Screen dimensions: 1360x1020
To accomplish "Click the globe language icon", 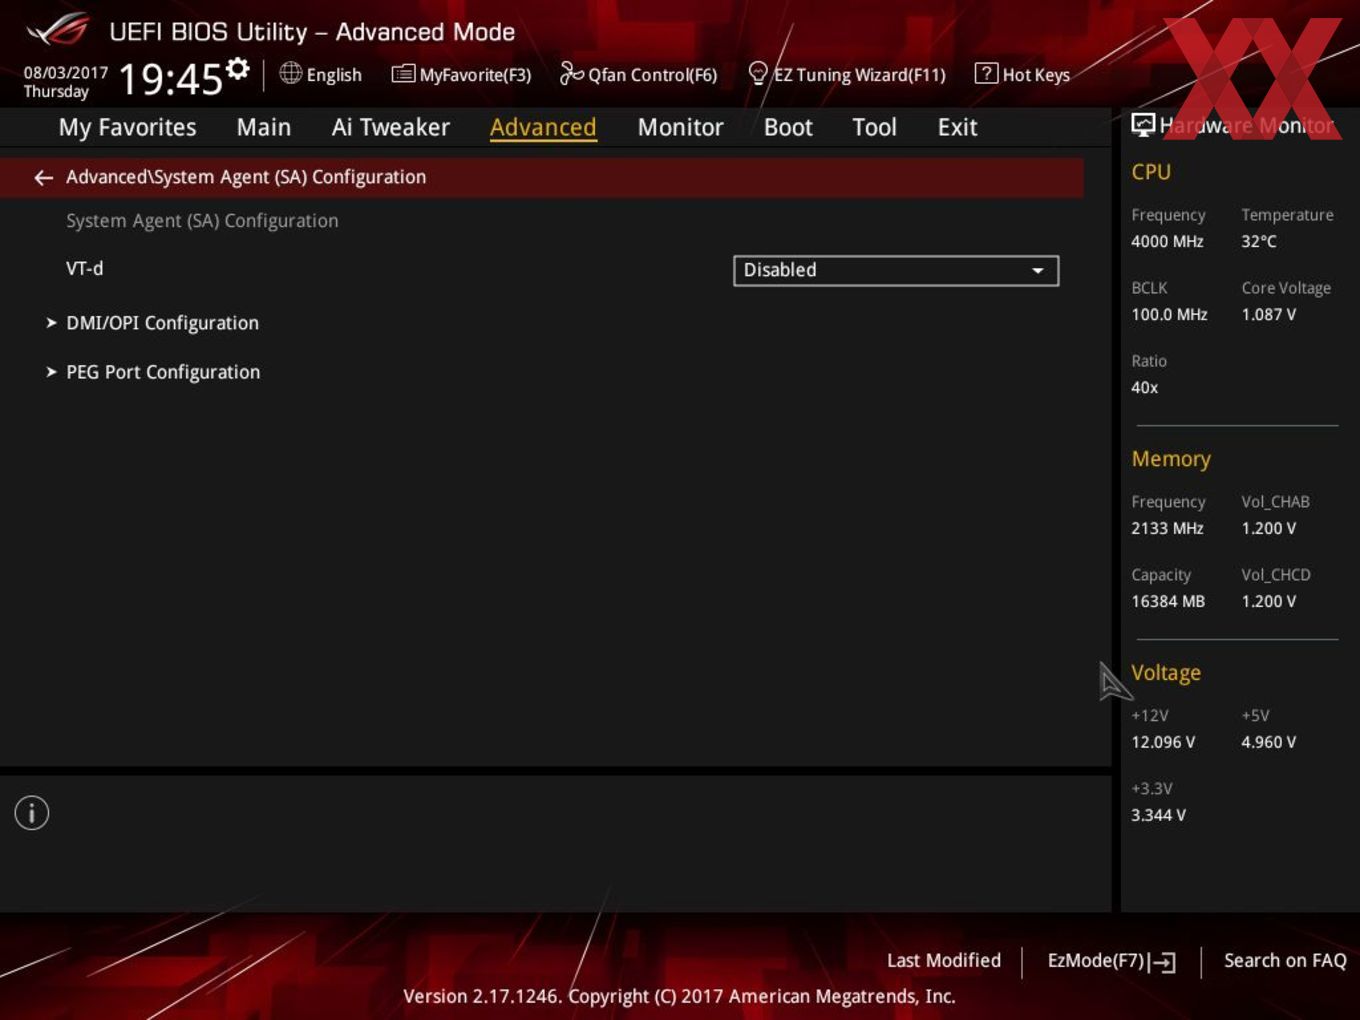I will tap(290, 73).
